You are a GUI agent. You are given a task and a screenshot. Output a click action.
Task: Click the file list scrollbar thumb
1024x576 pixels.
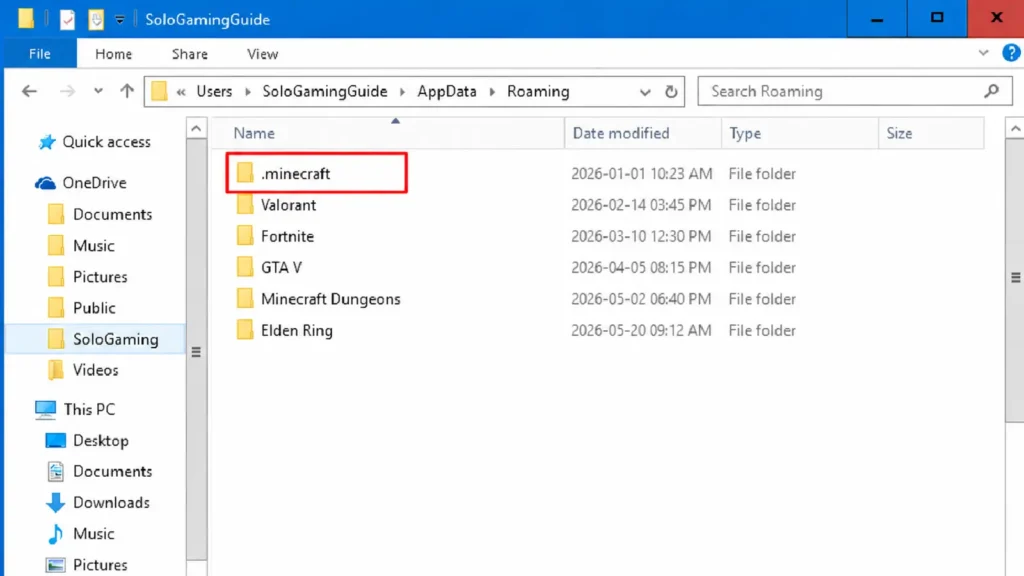1014,280
